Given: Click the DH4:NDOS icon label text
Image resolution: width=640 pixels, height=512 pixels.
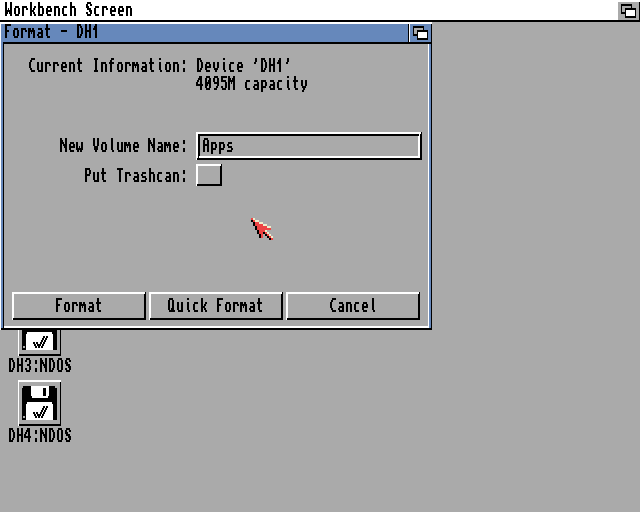Looking at the screenshot, I should [x=40, y=436].
